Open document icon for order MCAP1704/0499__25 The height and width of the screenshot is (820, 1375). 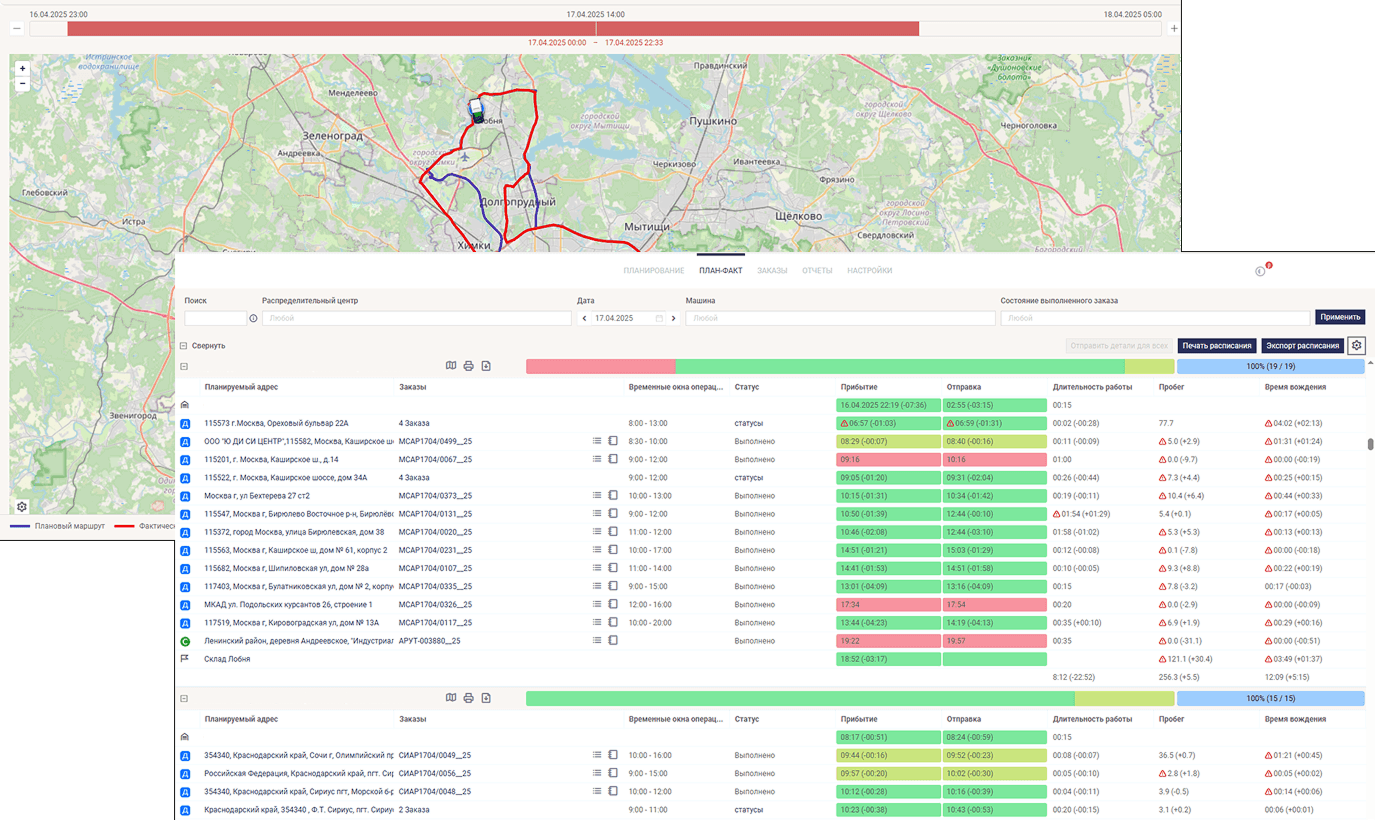613,441
